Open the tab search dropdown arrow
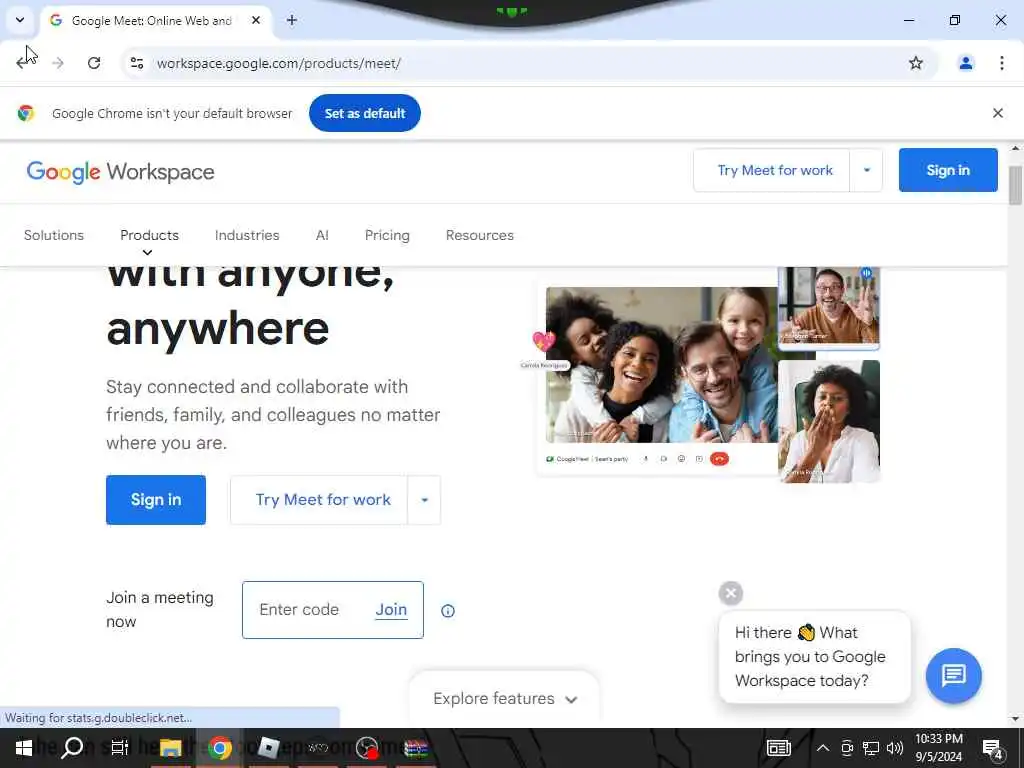 point(20,20)
